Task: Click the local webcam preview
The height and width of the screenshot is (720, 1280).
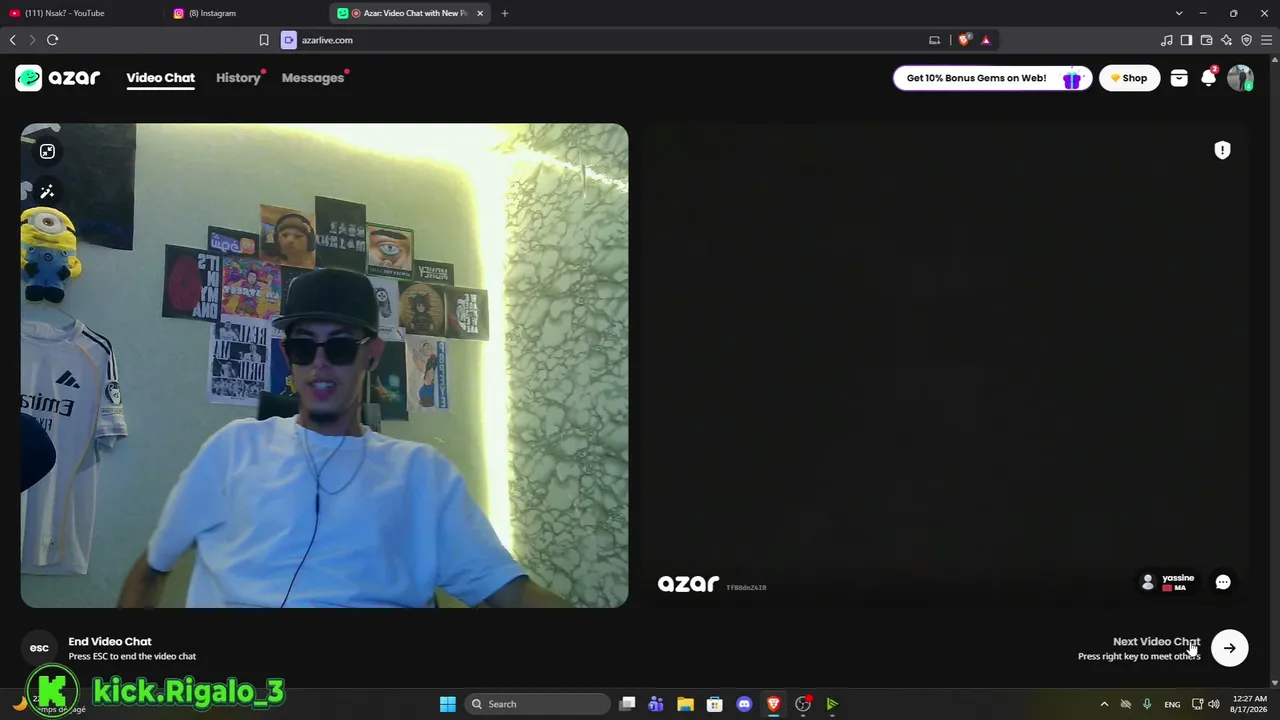Action: click(325, 365)
